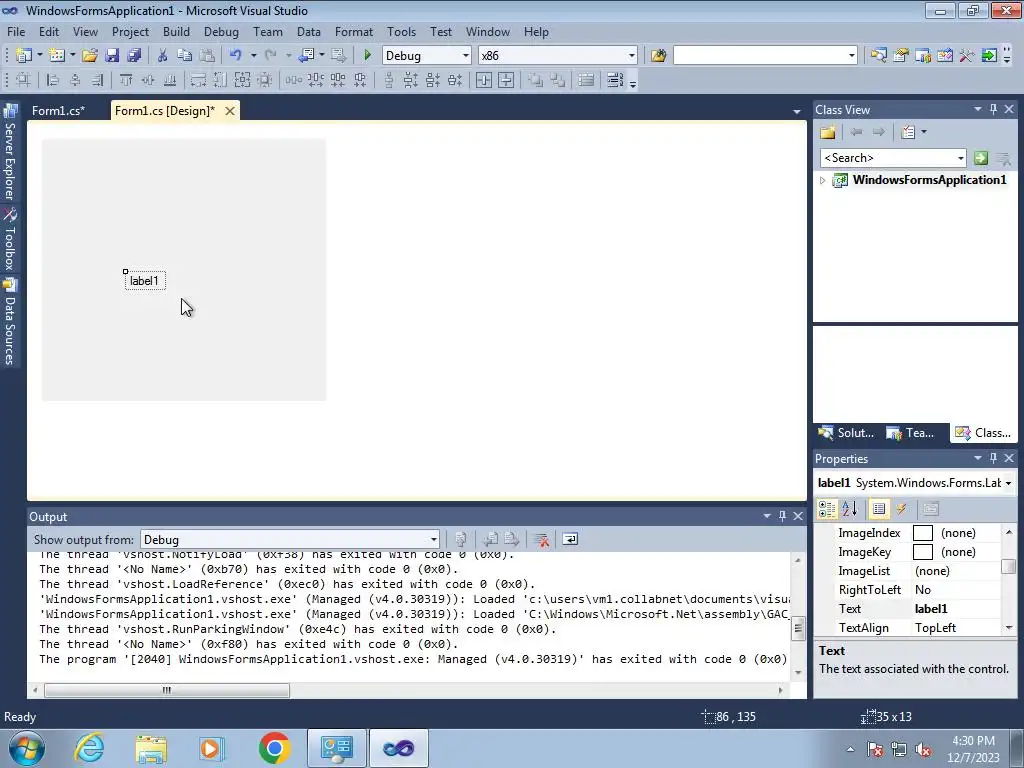Open the label1 object selector dropdown
Image resolution: width=1024 pixels, height=768 pixels.
click(x=1008, y=483)
